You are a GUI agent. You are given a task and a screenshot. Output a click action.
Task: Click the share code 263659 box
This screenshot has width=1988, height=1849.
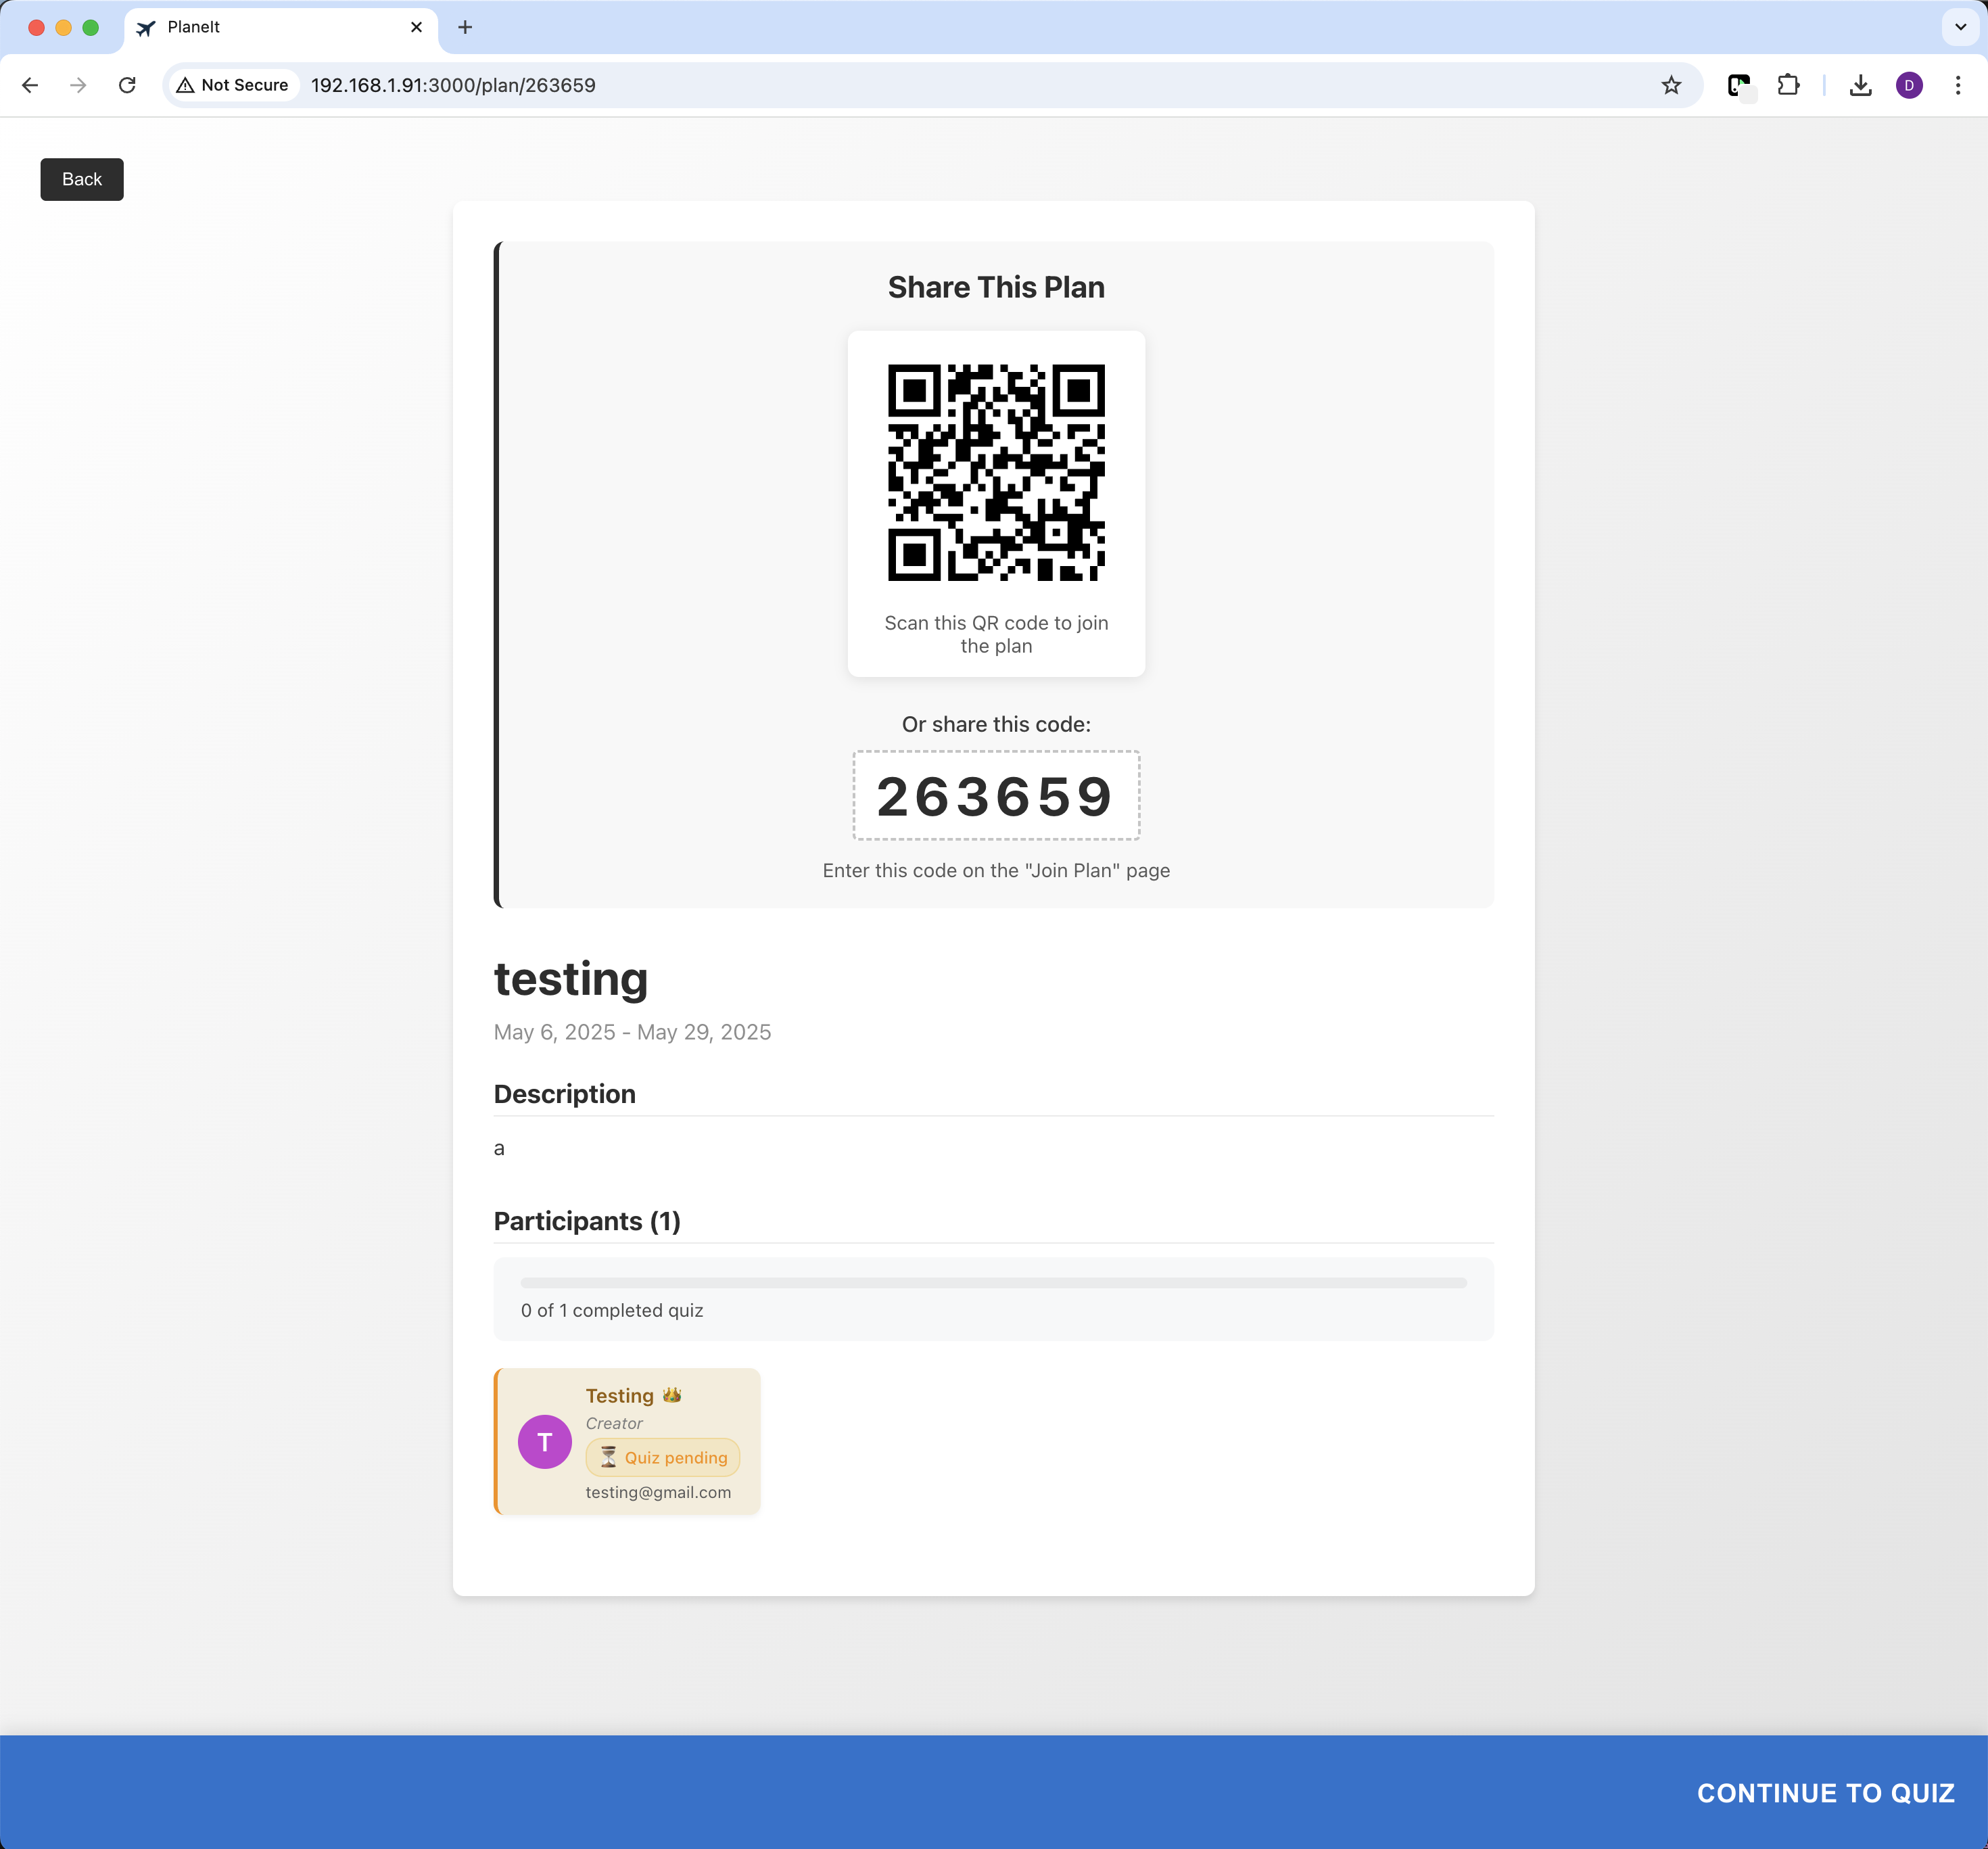pyautogui.click(x=995, y=796)
